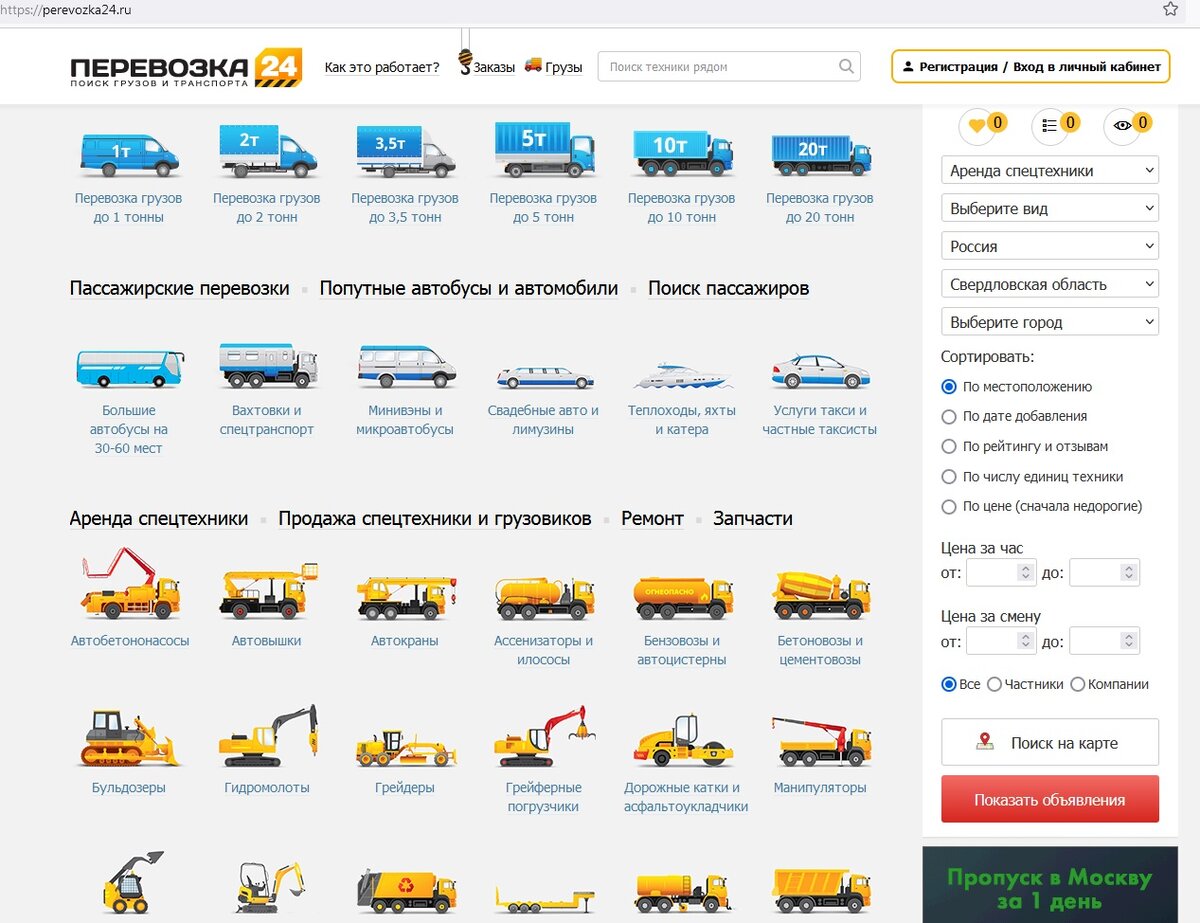The width and height of the screenshot is (1200, 923).
Task: Open the Аренда спецтехники dropdown
Action: tap(1050, 170)
